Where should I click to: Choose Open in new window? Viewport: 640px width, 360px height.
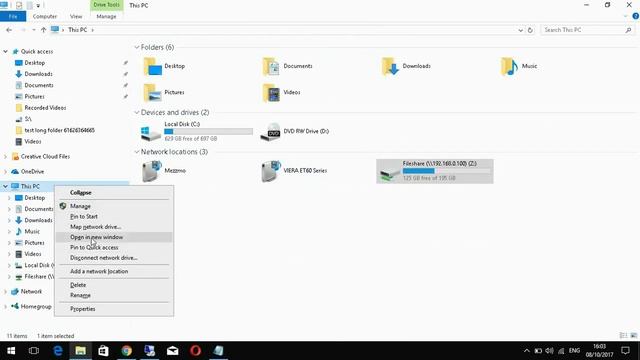click(114, 237)
